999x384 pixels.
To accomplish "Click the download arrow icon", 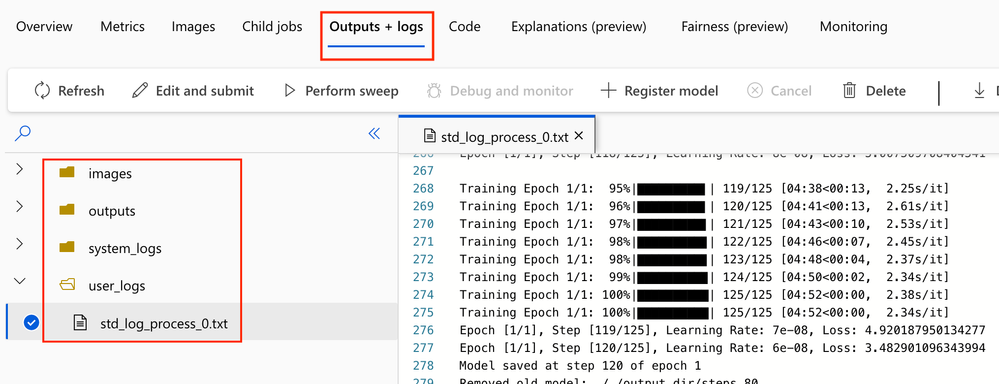I will [980, 91].
